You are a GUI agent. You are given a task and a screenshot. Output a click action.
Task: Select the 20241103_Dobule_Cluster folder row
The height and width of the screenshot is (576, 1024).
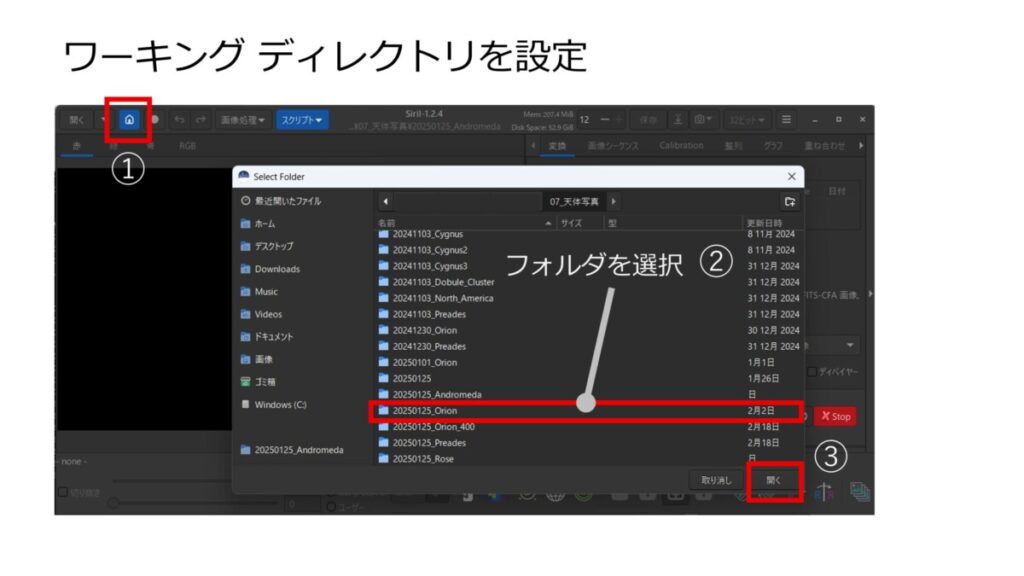(x=587, y=282)
